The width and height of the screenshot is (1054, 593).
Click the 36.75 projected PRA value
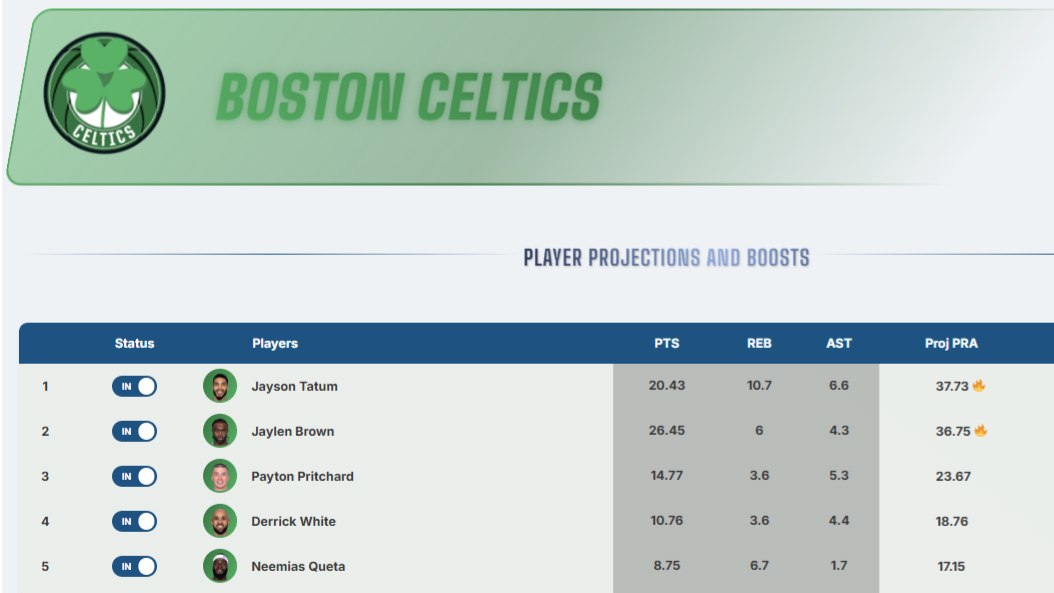pyautogui.click(x=953, y=431)
